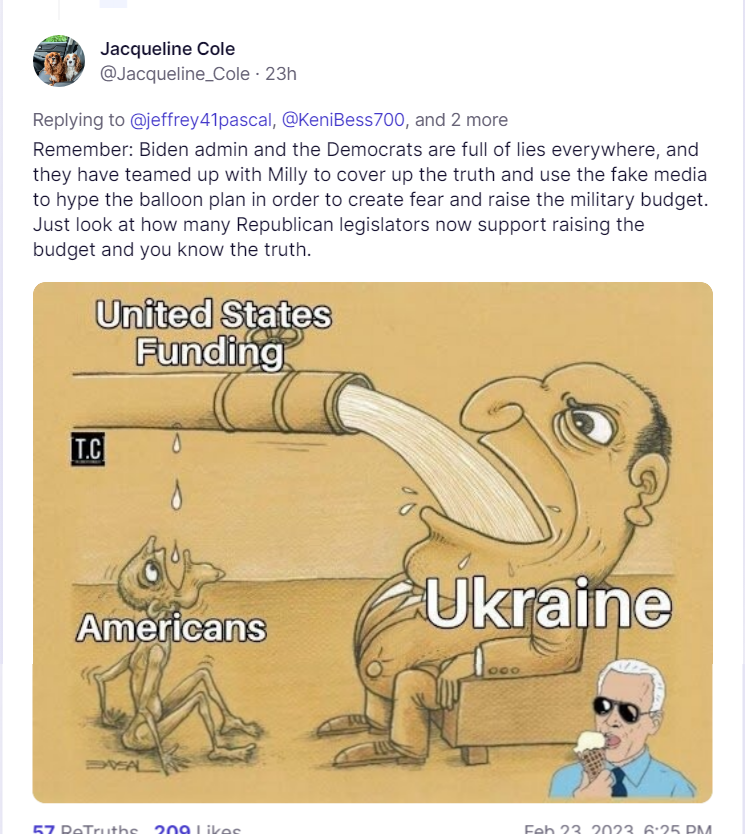The height and width of the screenshot is (834, 745).
Task: Open the 23h post timestamp
Action: (x=281, y=73)
